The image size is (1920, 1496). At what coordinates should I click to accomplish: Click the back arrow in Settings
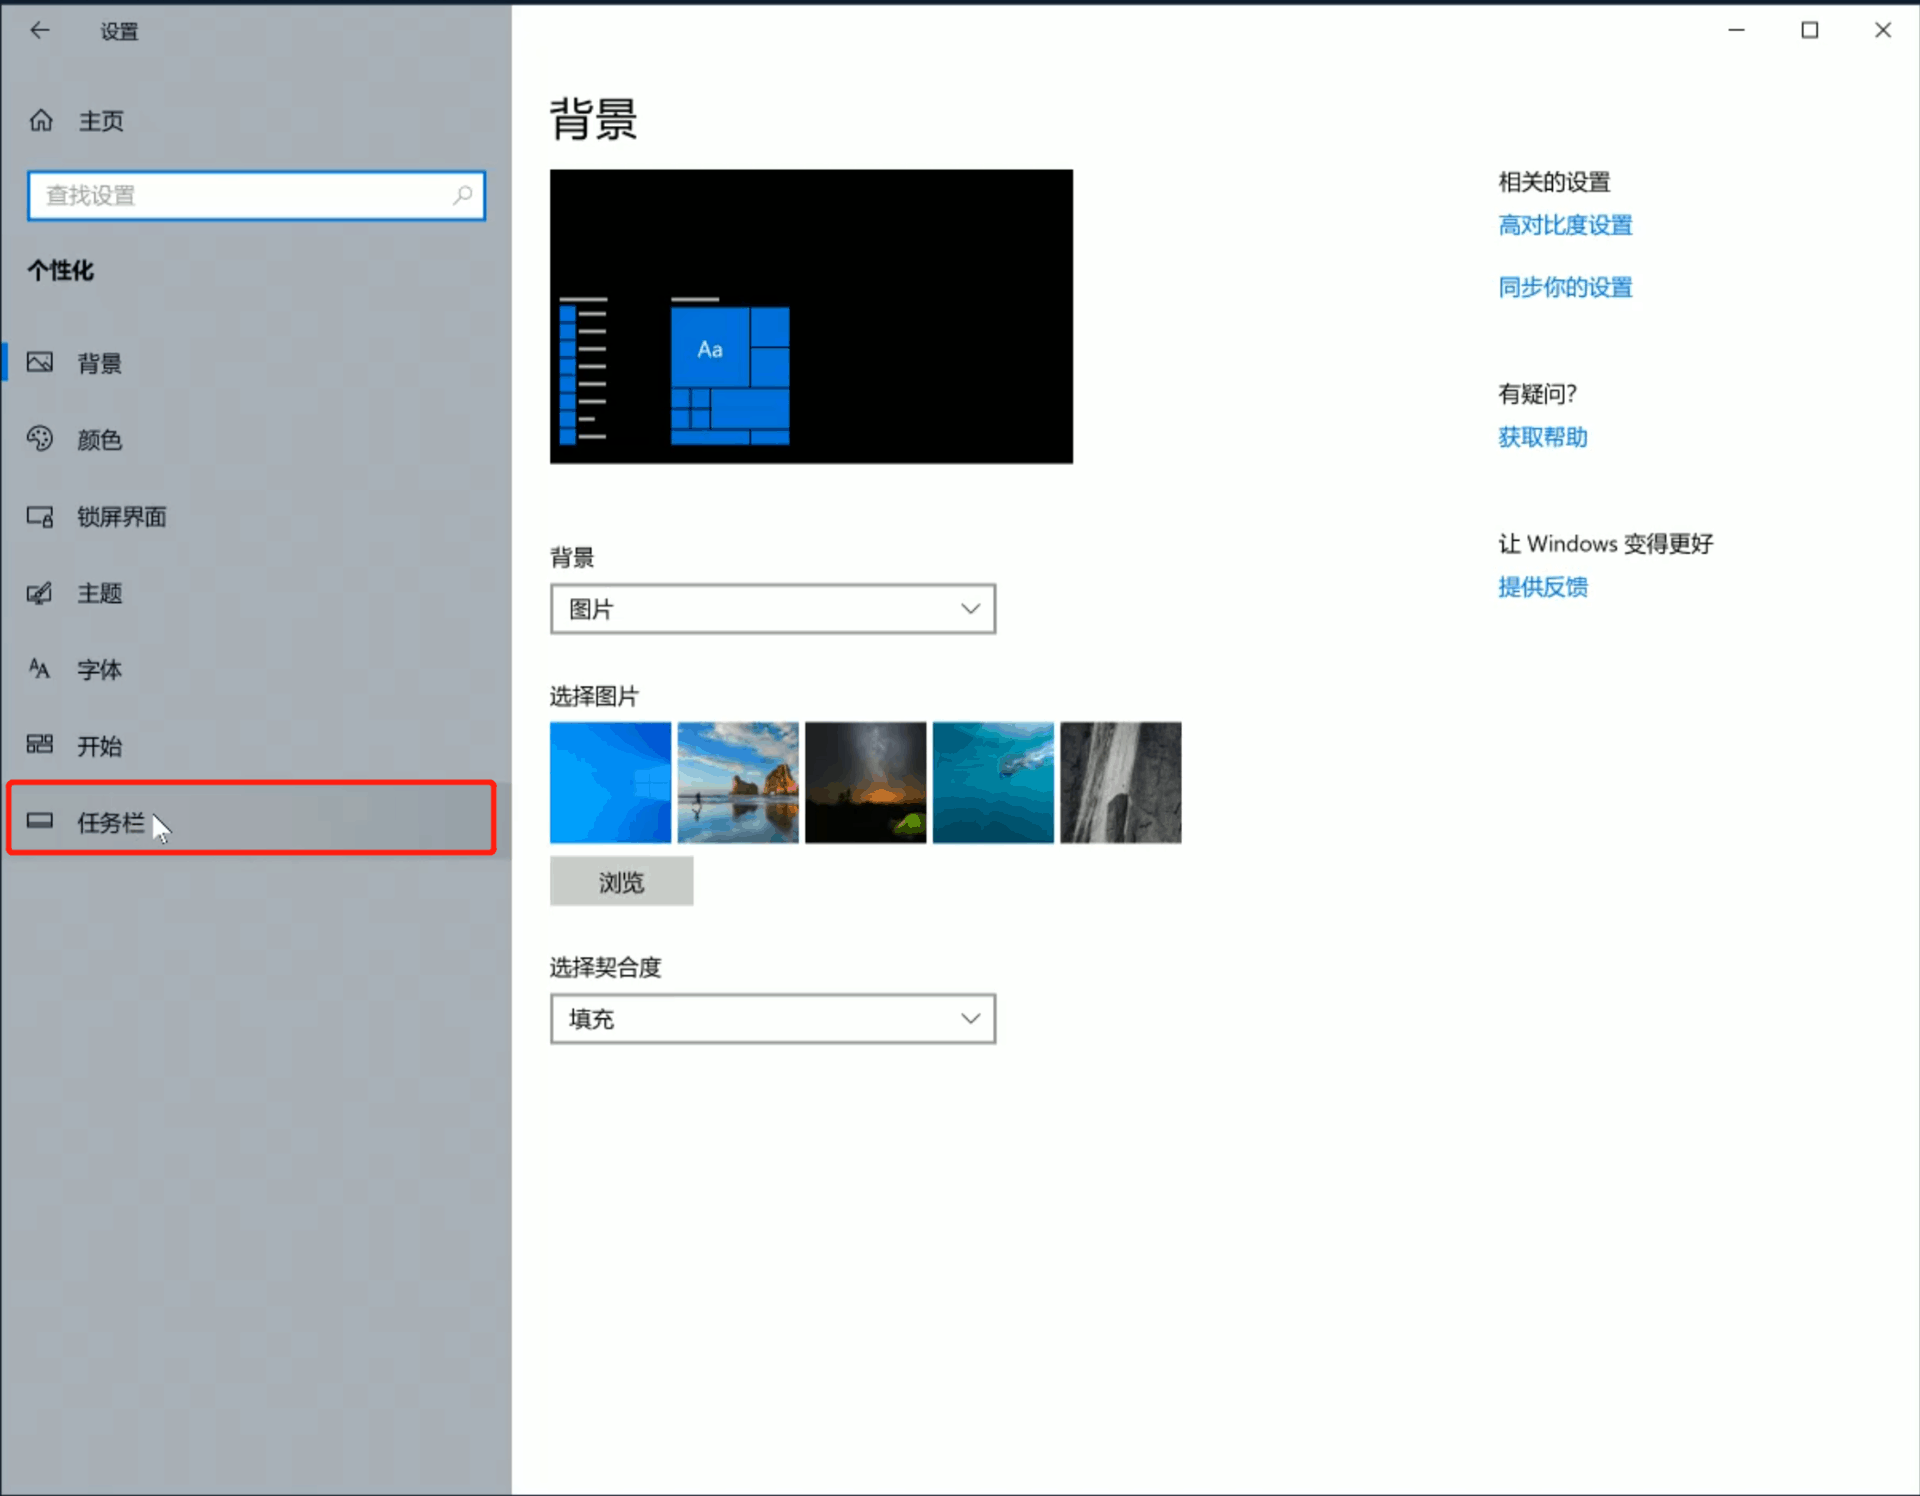pos(39,30)
